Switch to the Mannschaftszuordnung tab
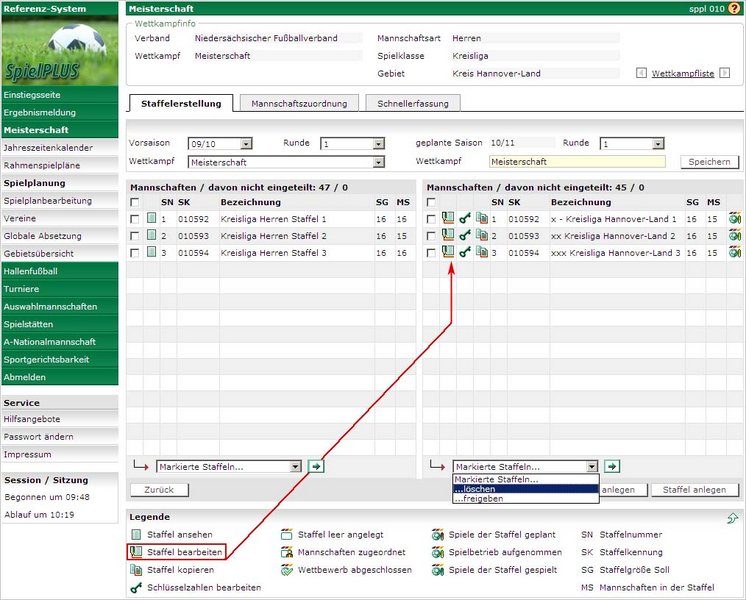The width and height of the screenshot is (746, 600). coord(299,103)
